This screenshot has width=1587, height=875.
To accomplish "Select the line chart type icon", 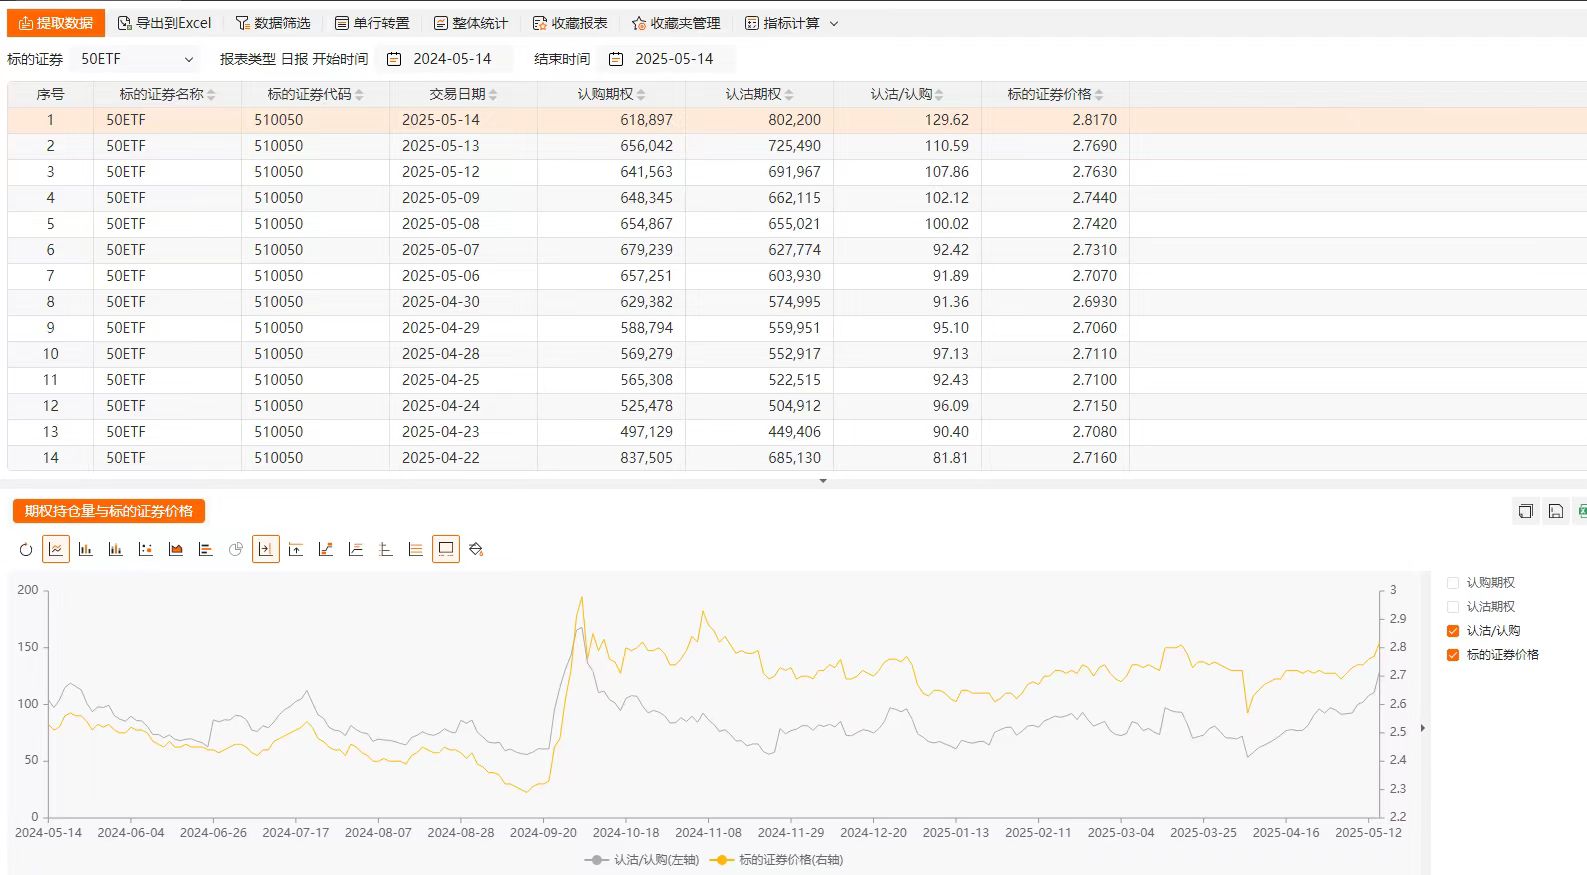I will coord(56,549).
